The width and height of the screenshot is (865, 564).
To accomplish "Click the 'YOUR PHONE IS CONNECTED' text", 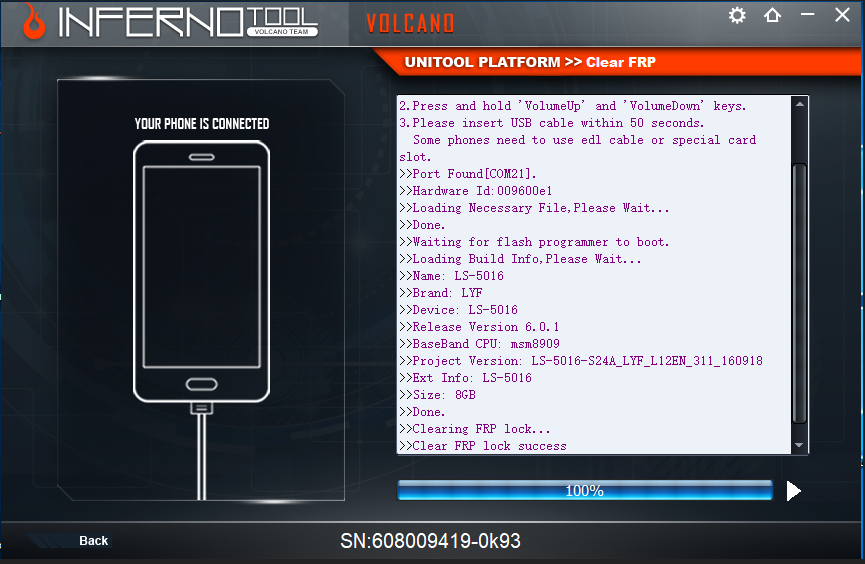I will [202, 124].
